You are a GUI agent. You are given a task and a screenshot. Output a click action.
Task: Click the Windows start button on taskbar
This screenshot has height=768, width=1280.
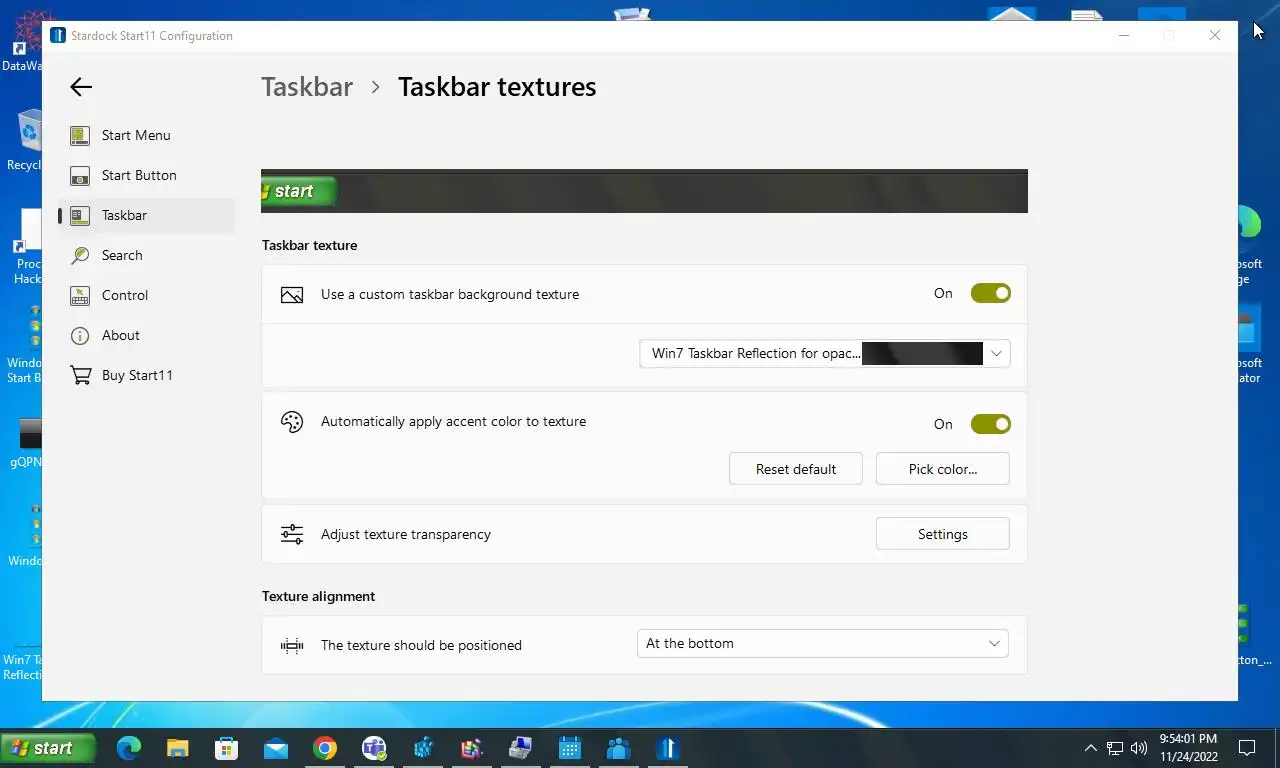pos(48,748)
